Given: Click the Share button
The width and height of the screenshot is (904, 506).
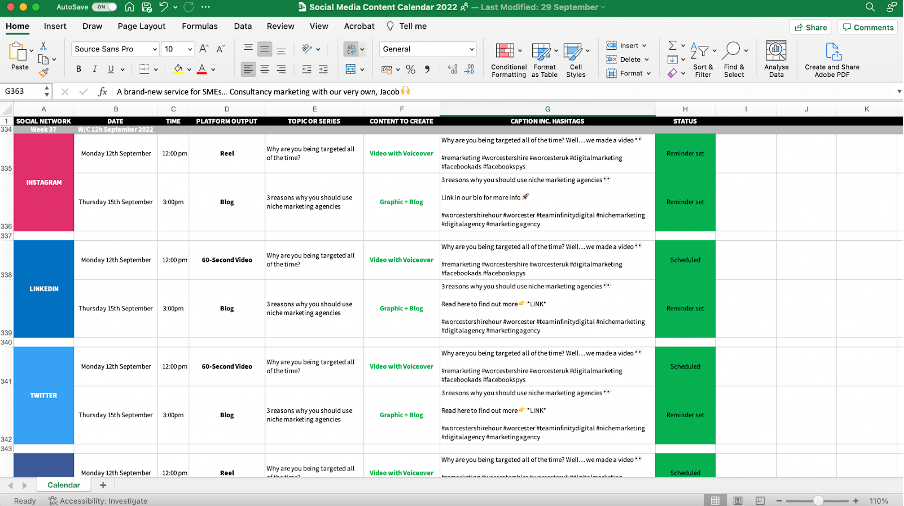Looking at the screenshot, I should pyautogui.click(x=811, y=27).
